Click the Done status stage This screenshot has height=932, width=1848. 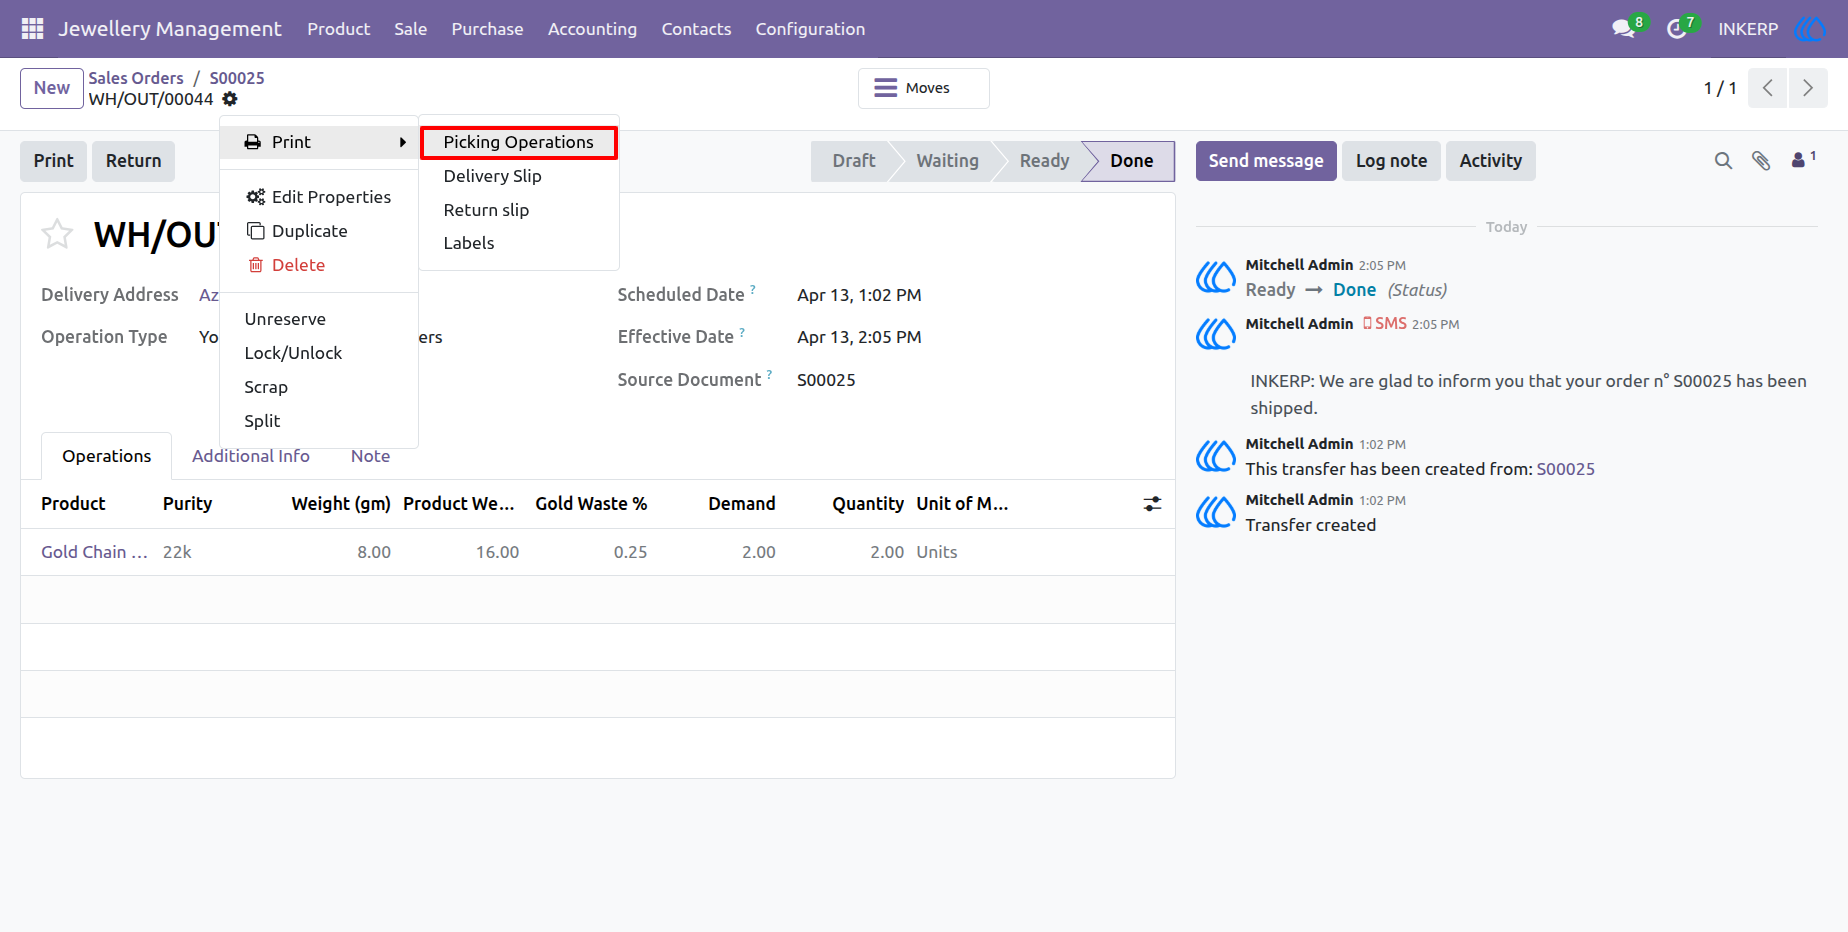(x=1131, y=161)
